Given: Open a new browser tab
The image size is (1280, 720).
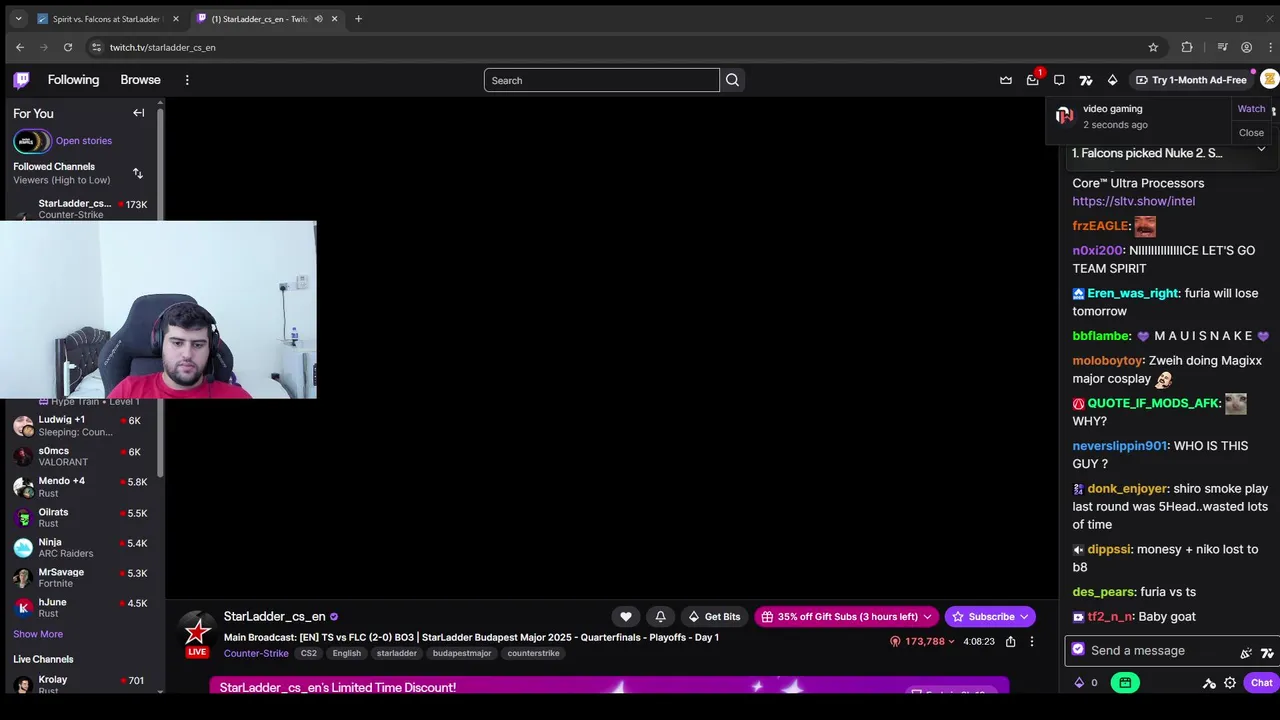Looking at the screenshot, I should click(358, 19).
